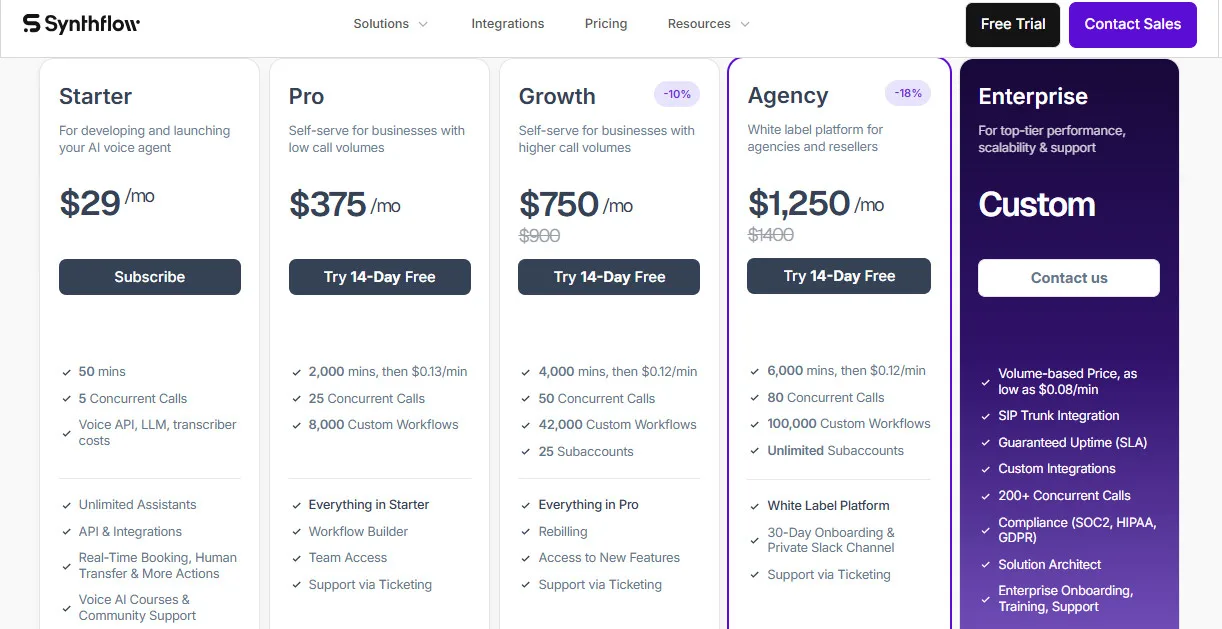This screenshot has width=1222, height=629.
Task: Click Contact Sales in the header
Action: point(1132,24)
